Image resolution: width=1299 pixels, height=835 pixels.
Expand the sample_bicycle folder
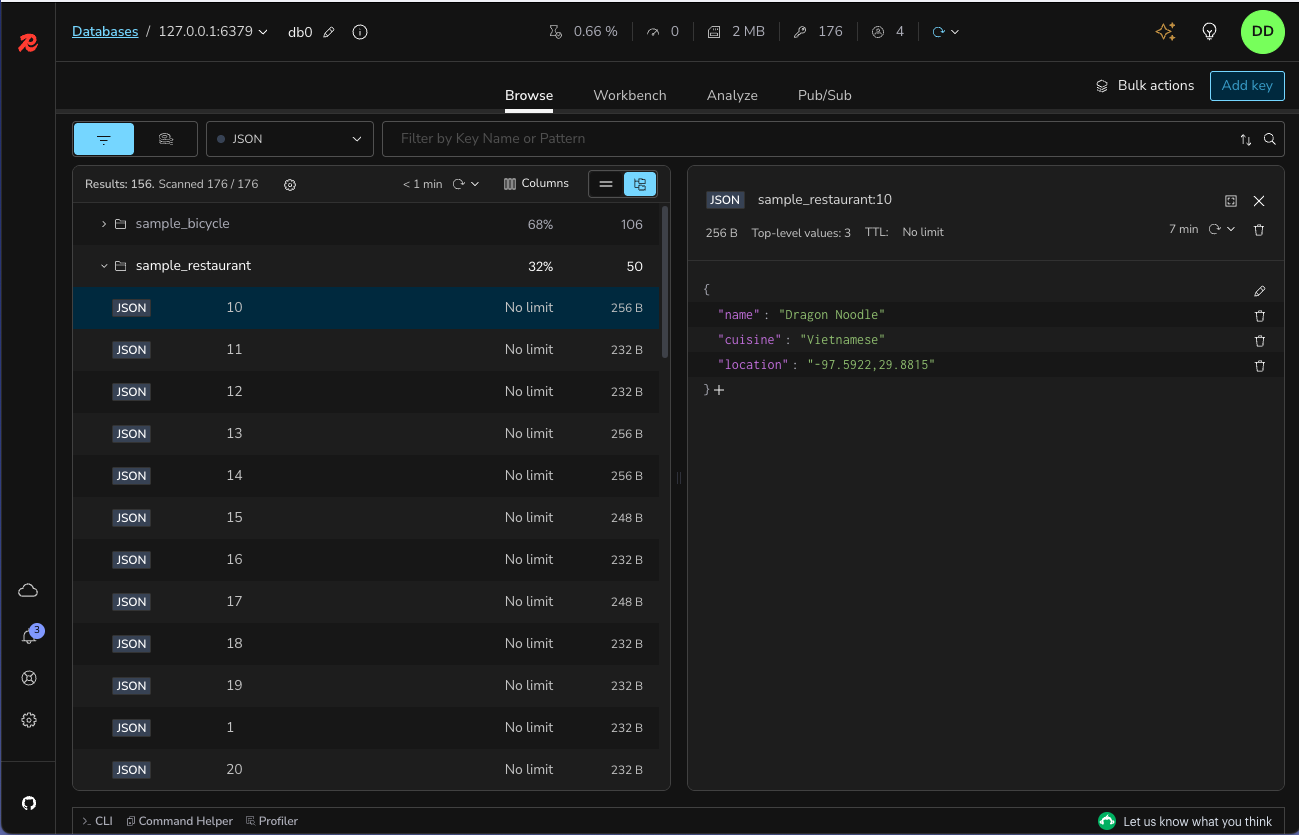point(104,224)
